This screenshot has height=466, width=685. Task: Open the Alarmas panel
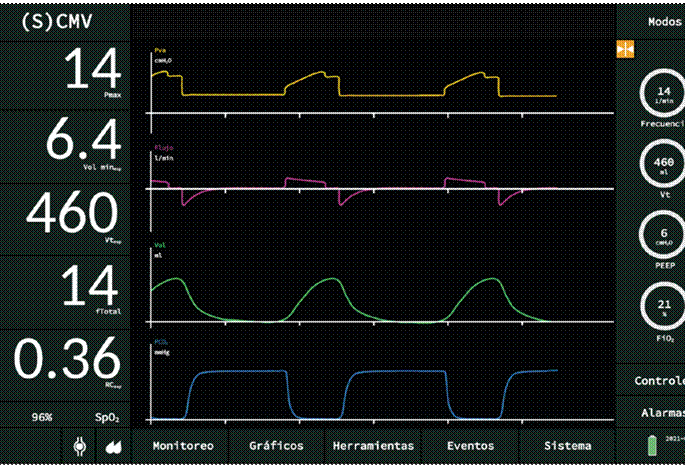pyautogui.click(x=662, y=412)
